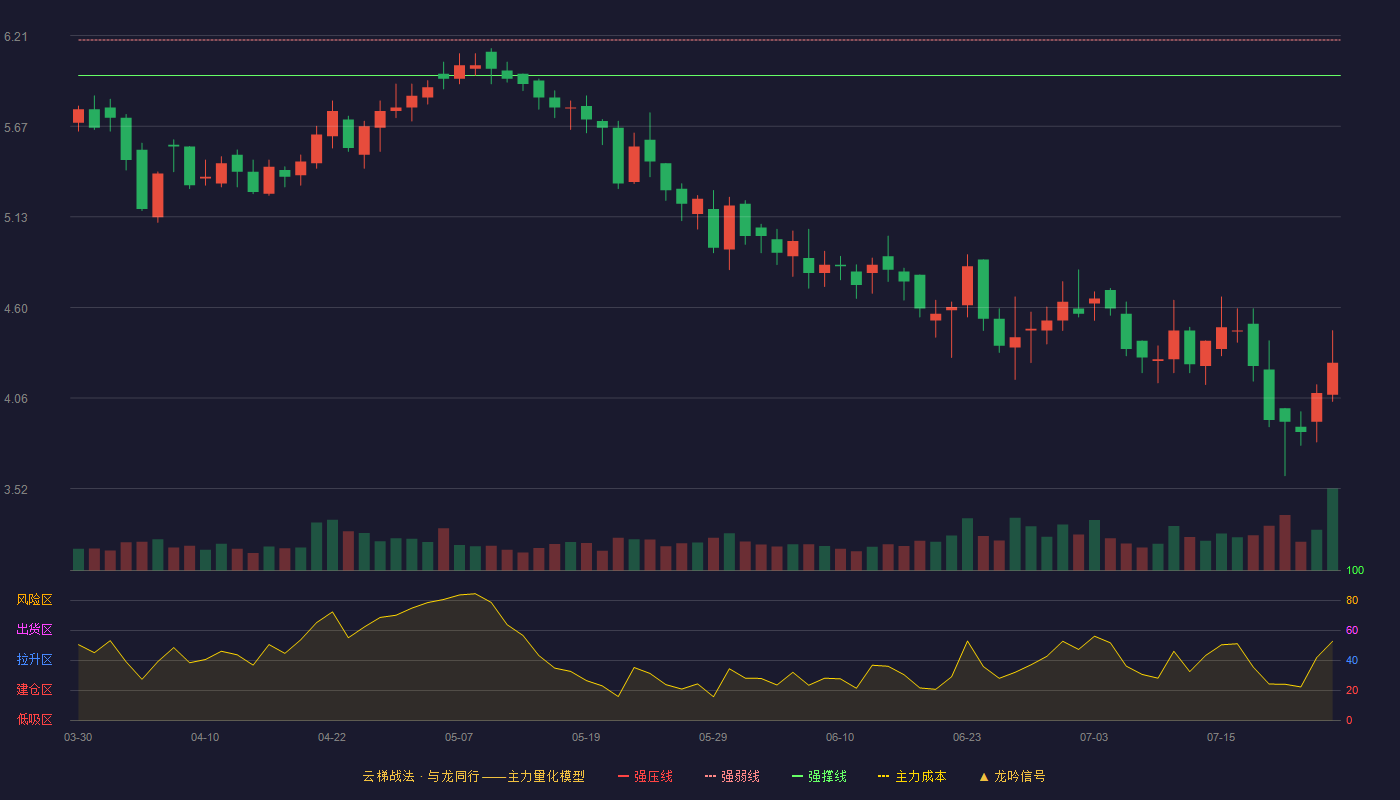This screenshot has width=1400, height=800.
Task: Click the 40 indicator axis value
Action: point(1352,660)
